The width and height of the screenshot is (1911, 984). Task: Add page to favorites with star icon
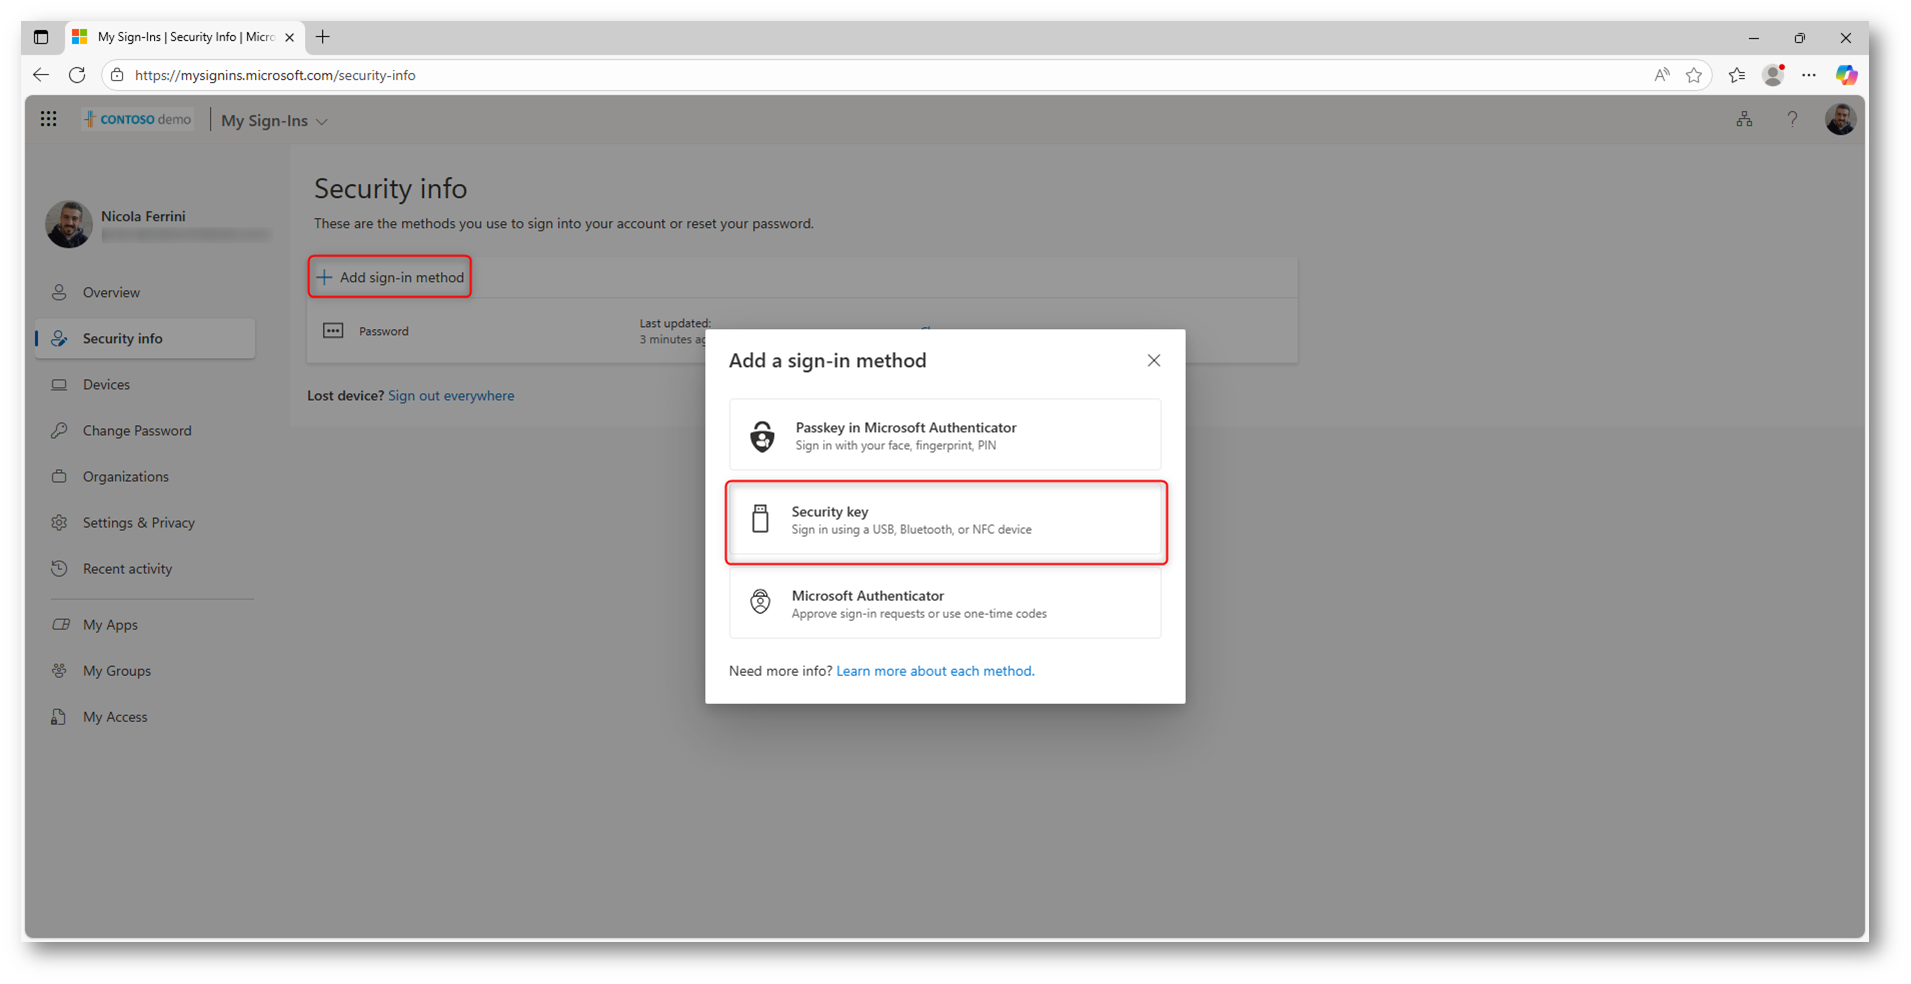coord(1693,75)
